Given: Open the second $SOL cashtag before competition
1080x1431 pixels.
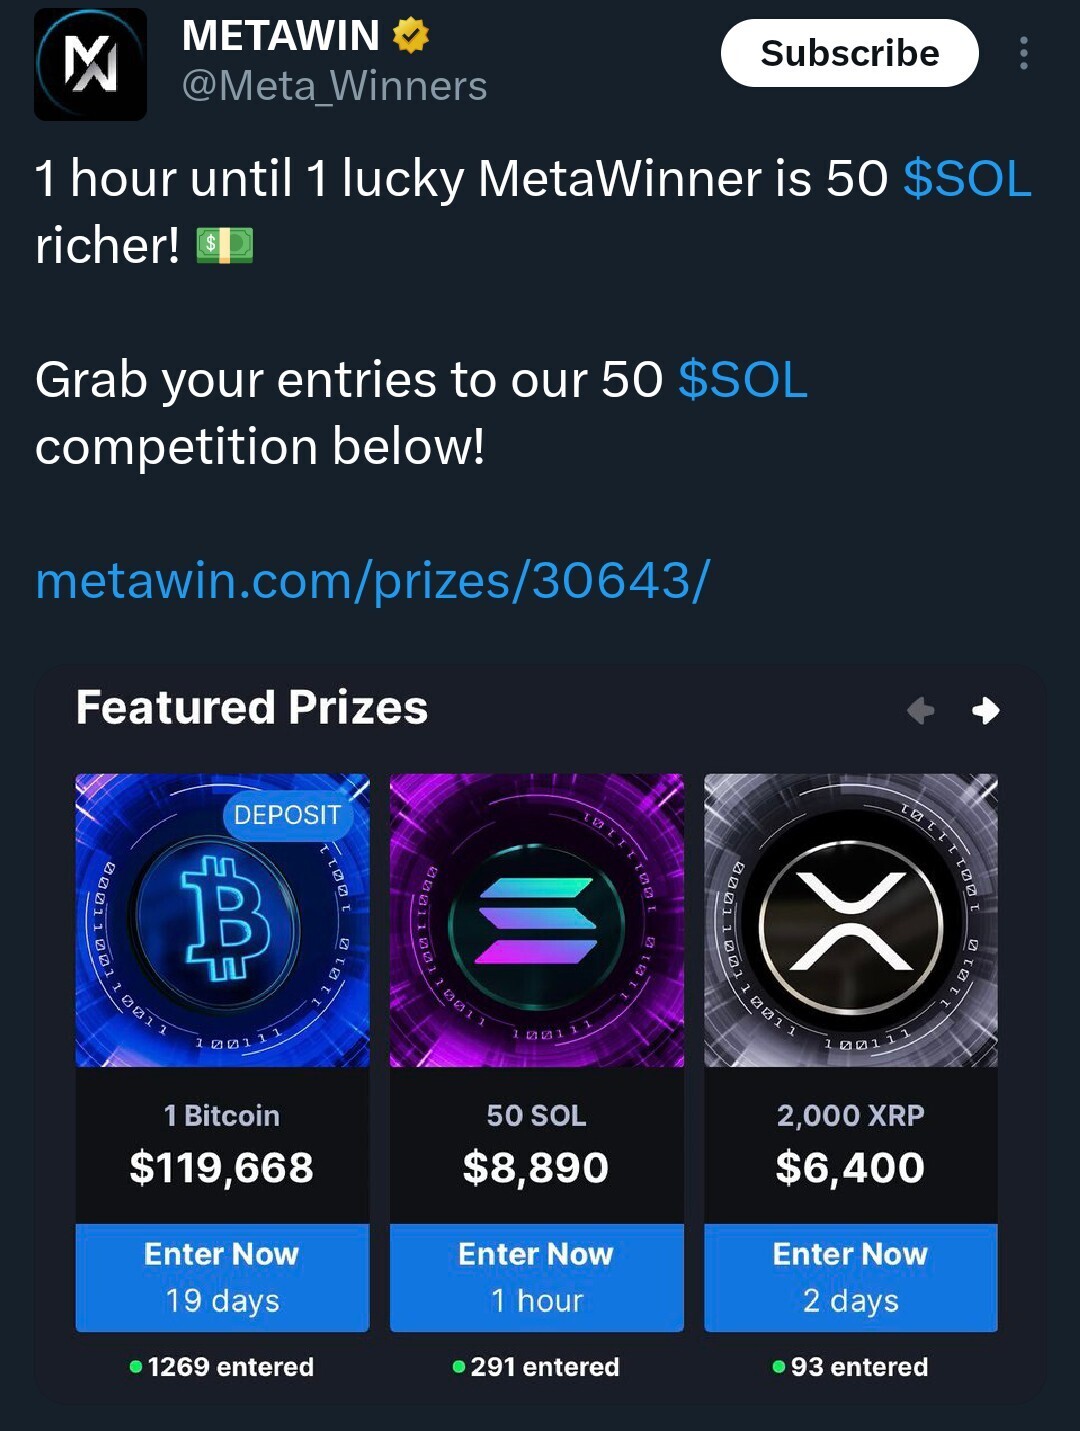Looking at the screenshot, I should tap(743, 380).
